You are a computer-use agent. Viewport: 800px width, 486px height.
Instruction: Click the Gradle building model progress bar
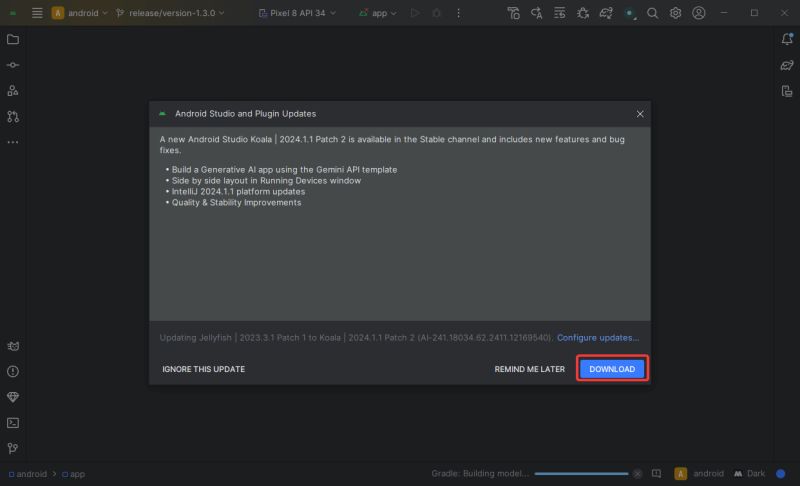[581, 474]
